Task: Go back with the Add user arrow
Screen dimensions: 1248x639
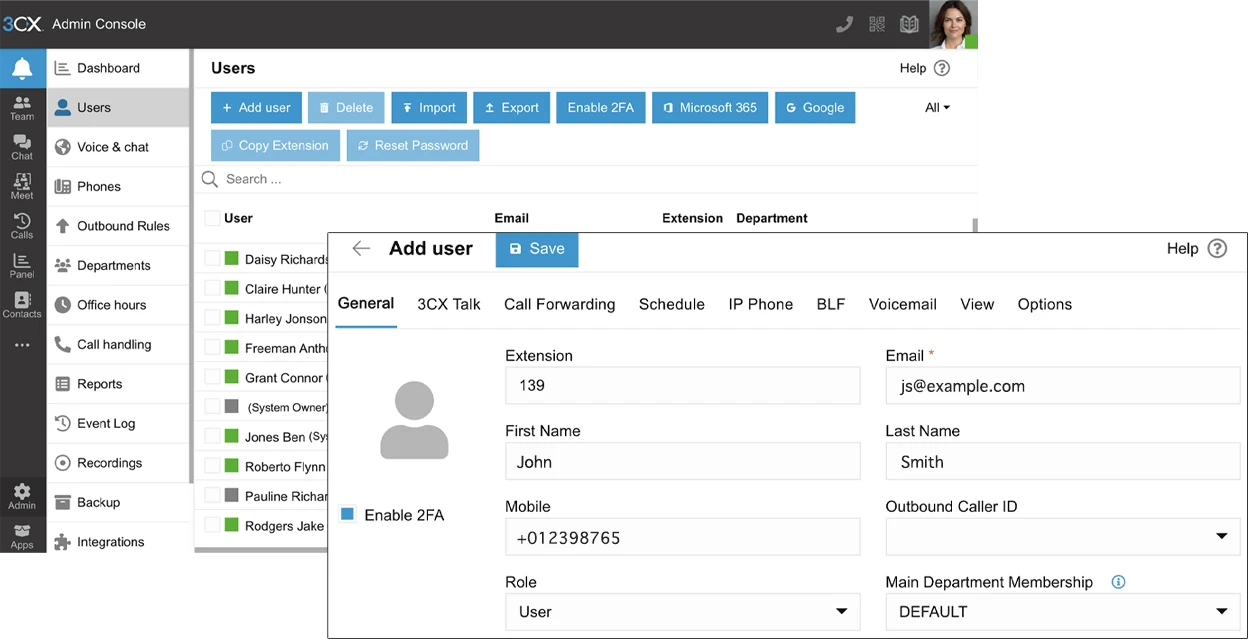Action: point(361,248)
